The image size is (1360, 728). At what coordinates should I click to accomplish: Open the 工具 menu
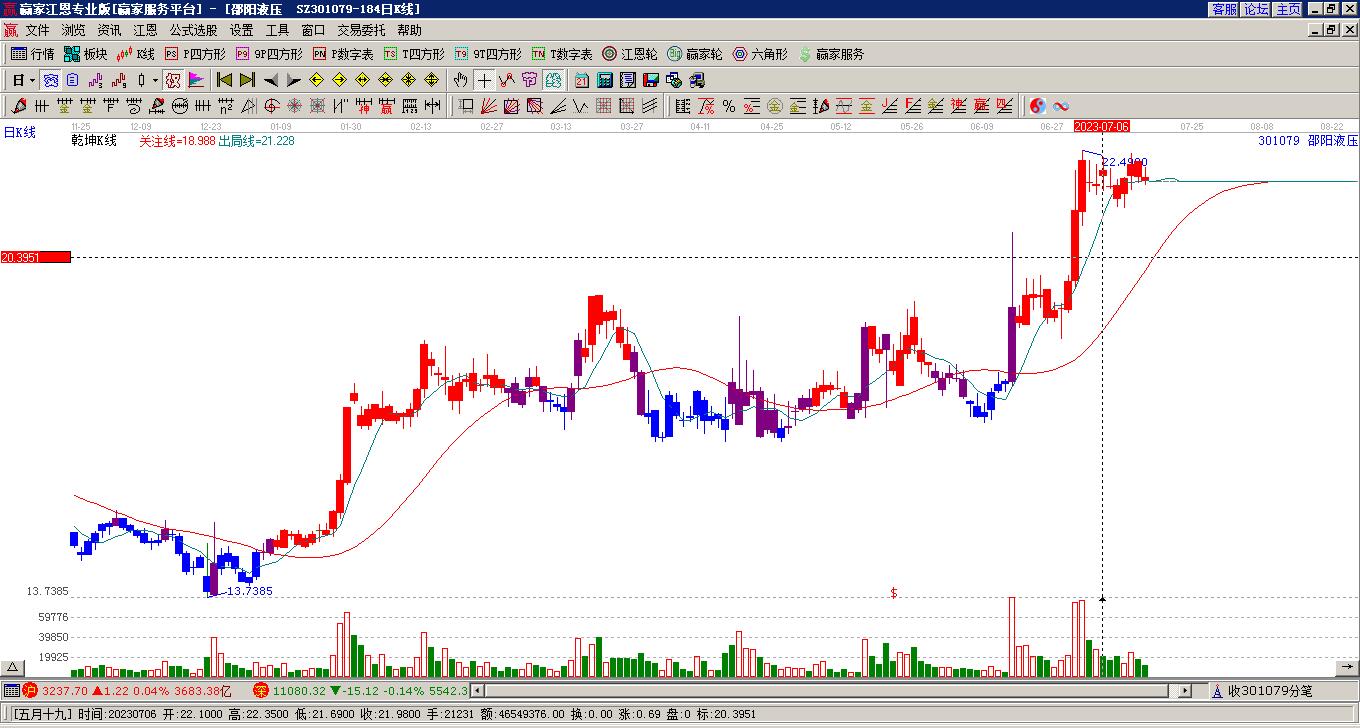pyautogui.click(x=277, y=31)
